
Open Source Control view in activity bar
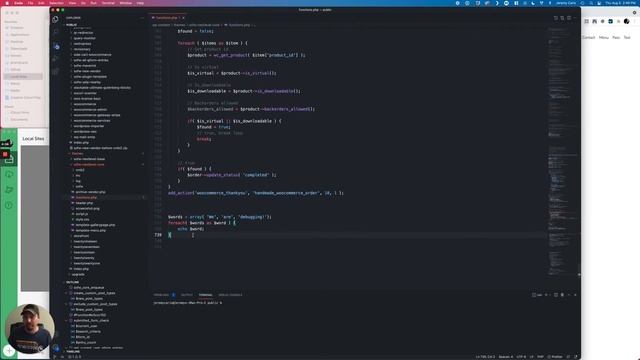[56, 47]
